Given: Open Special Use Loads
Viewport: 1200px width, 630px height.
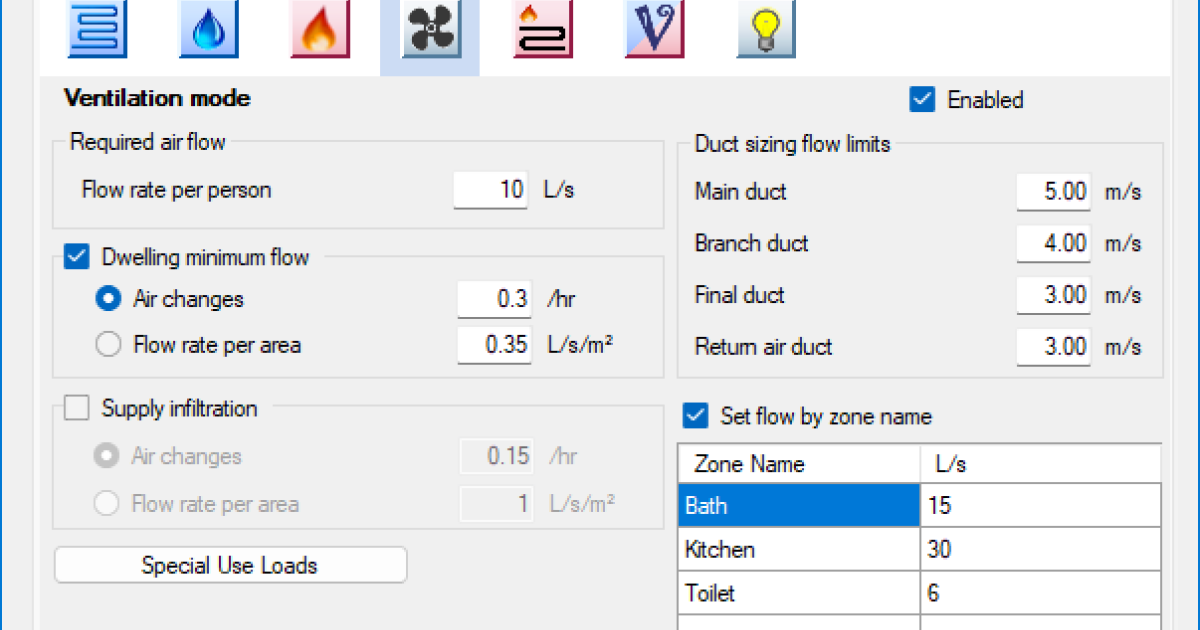Looking at the screenshot, I should 230,565.
